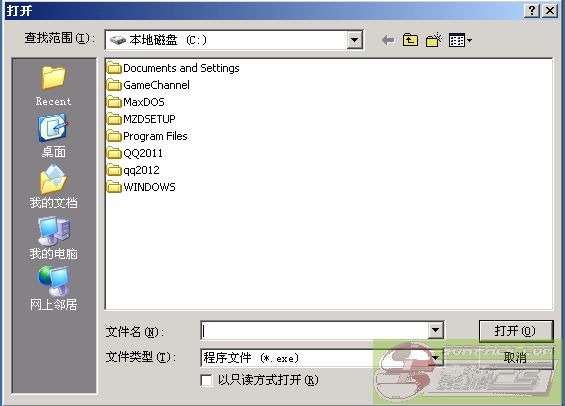565x406 pixels.
Task: Click the help question mark button
Action: [x=531, y=11]
